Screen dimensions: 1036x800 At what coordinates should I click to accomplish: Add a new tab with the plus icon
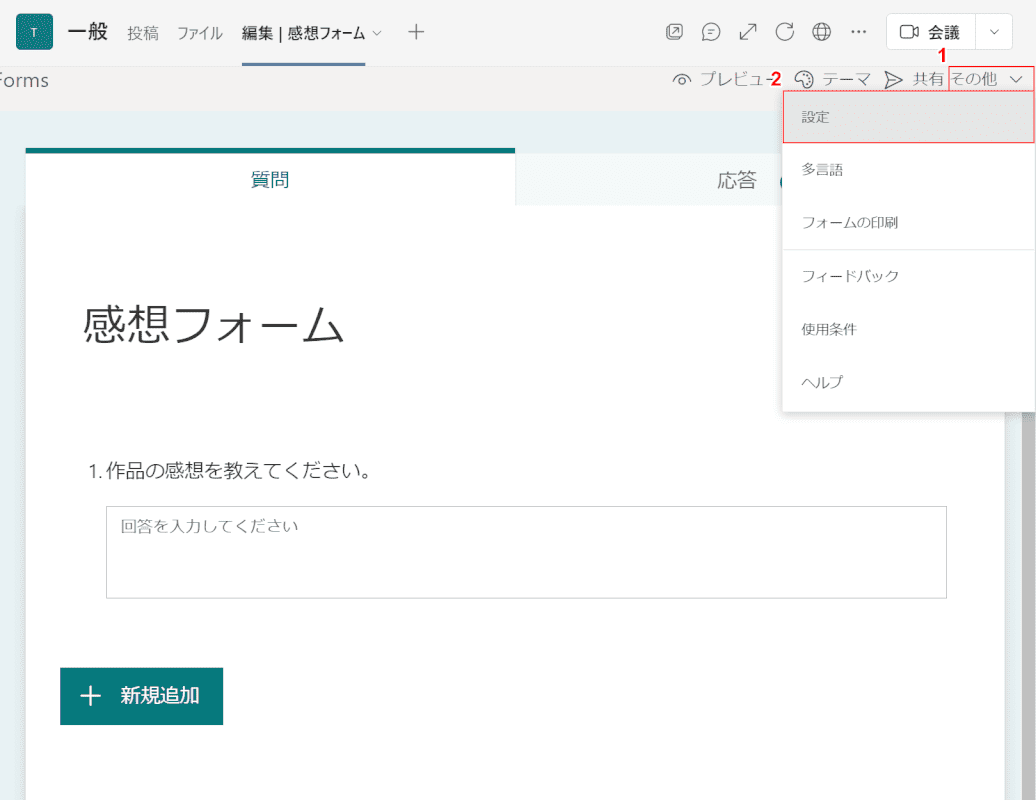pyautogui.click(x=416, y=32)
